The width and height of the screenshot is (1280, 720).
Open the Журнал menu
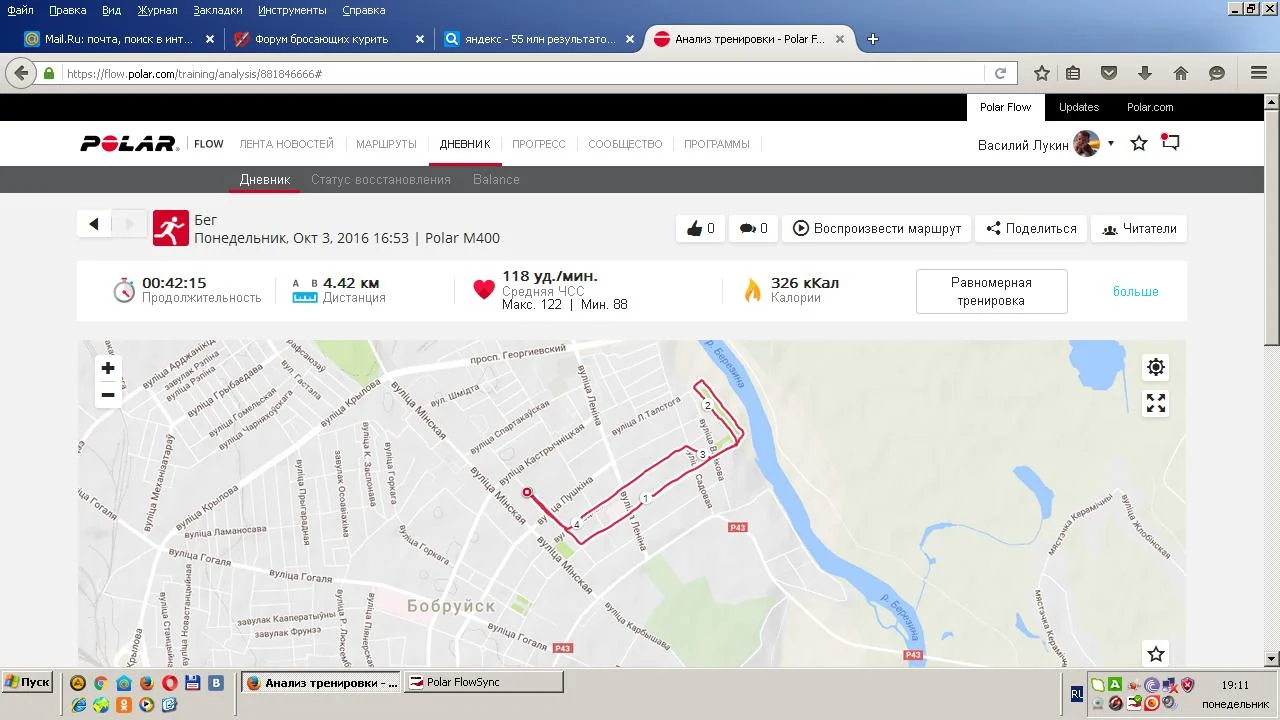pyautogui.click(x=157, y=10)
